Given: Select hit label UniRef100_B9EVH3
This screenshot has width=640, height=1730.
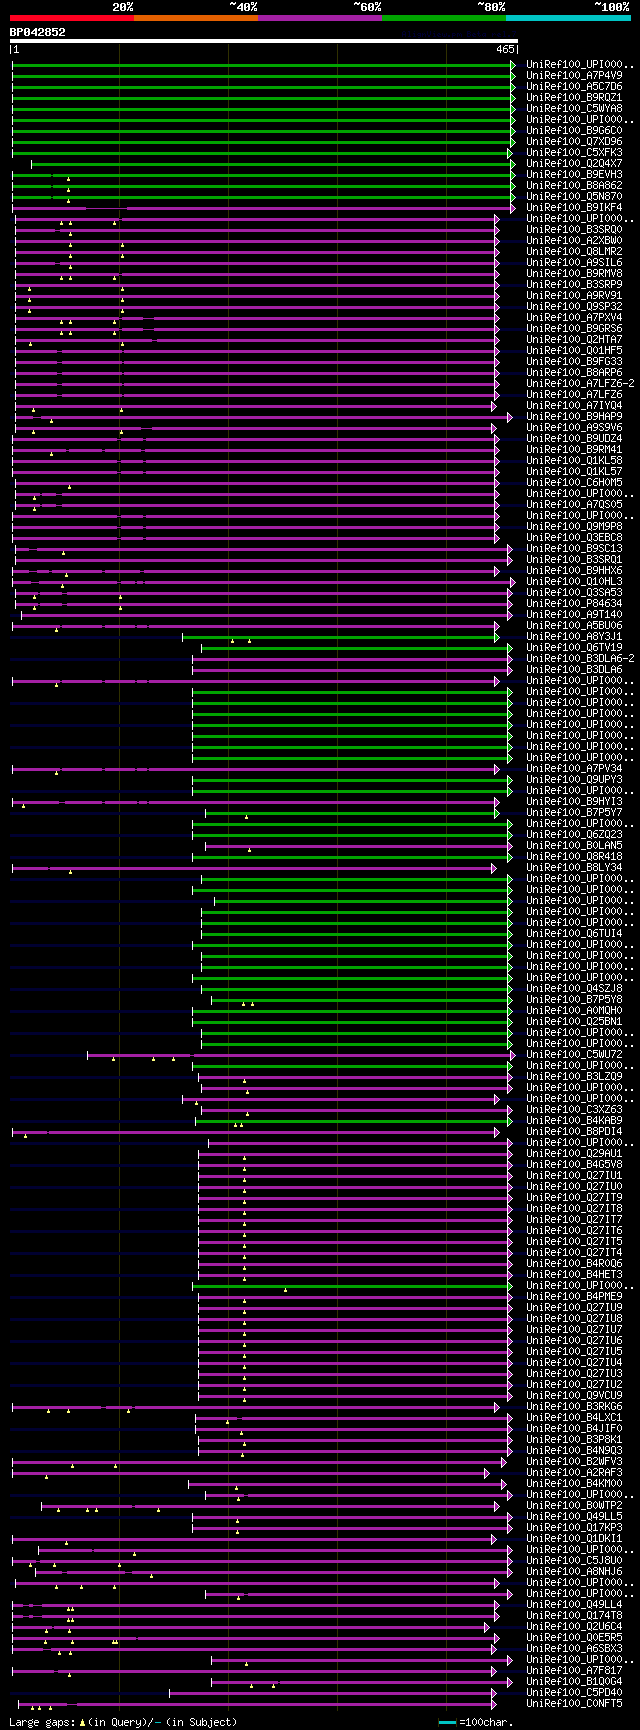Looking at the screenshot, I should [574, 174].
